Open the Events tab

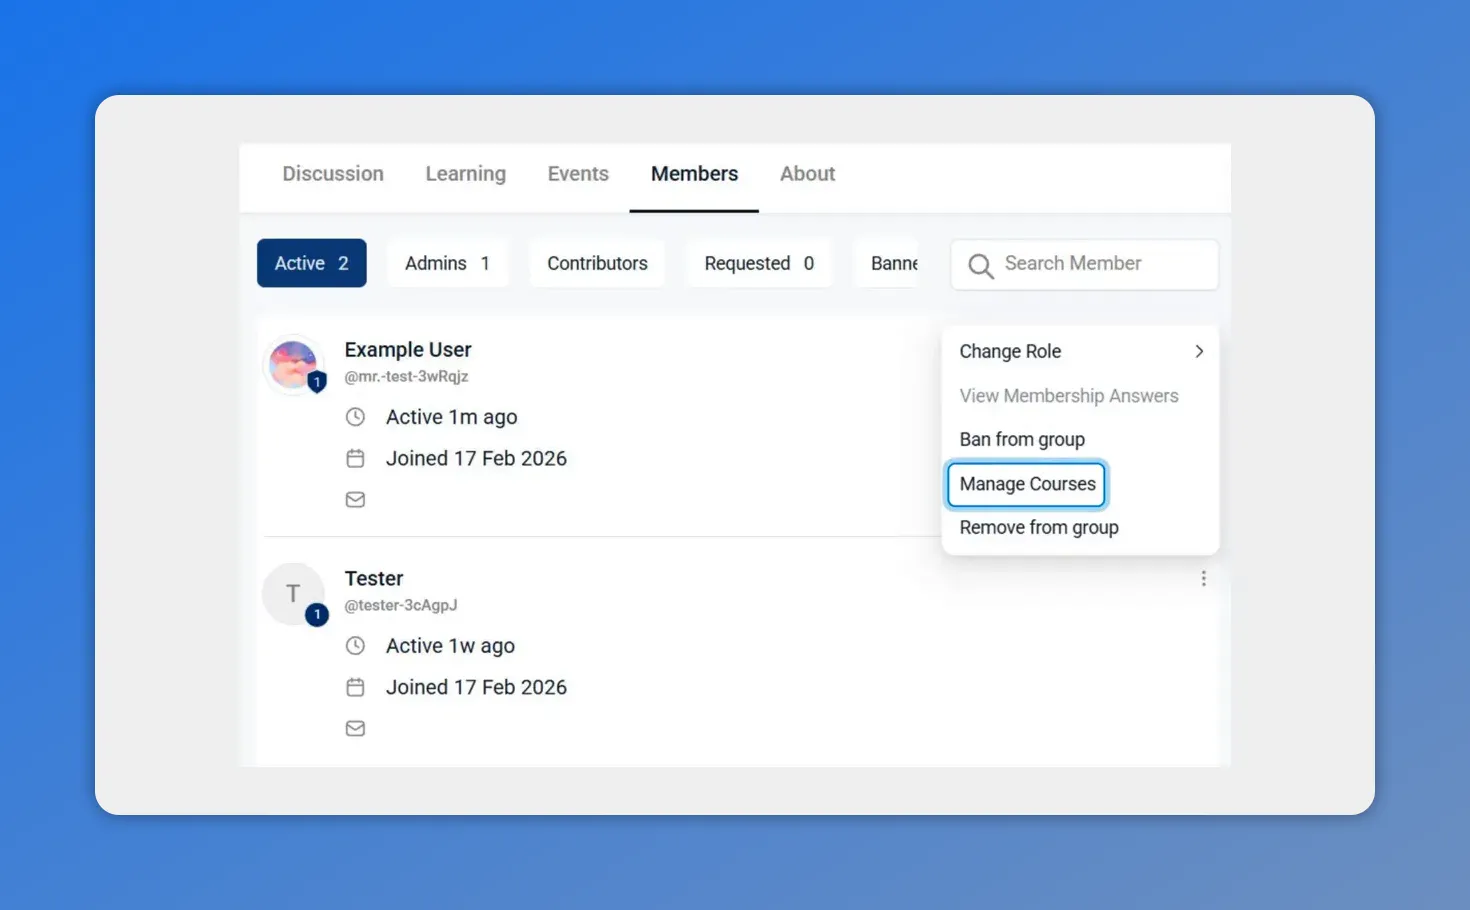(578, 173)
